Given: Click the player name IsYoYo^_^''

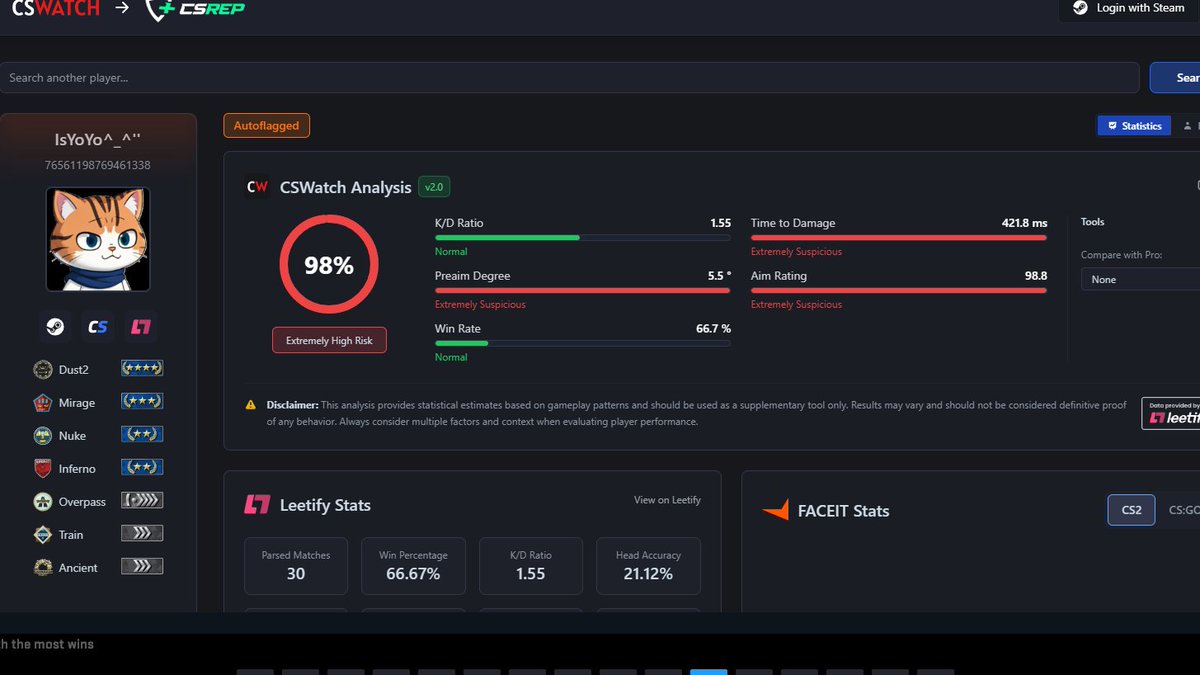Looking at the screenshot, I should pos(98,140).
